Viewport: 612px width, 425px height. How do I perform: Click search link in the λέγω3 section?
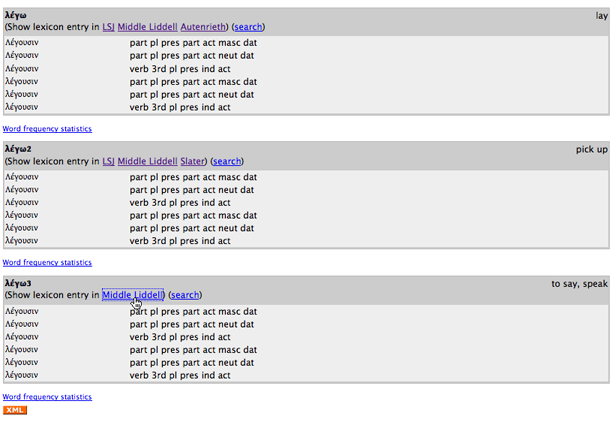185,295
